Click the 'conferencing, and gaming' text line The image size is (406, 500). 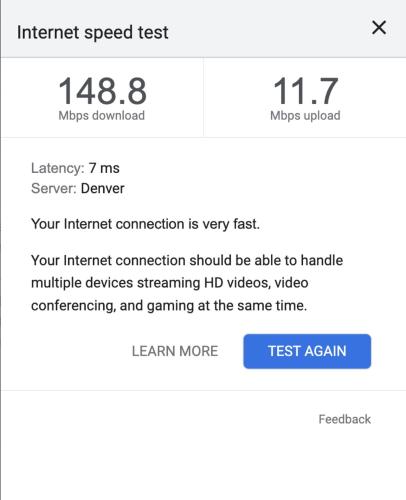(x=169, y=306)
